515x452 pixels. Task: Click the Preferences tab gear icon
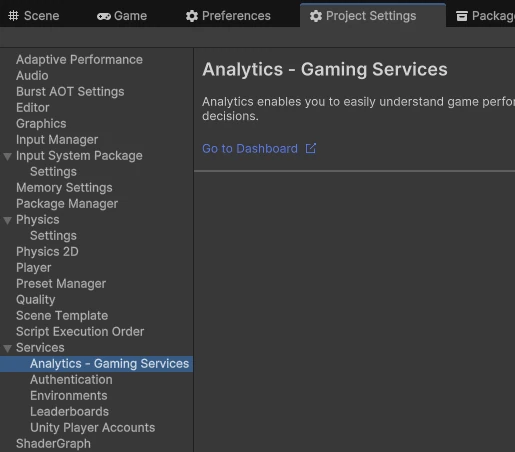point(192,16)
